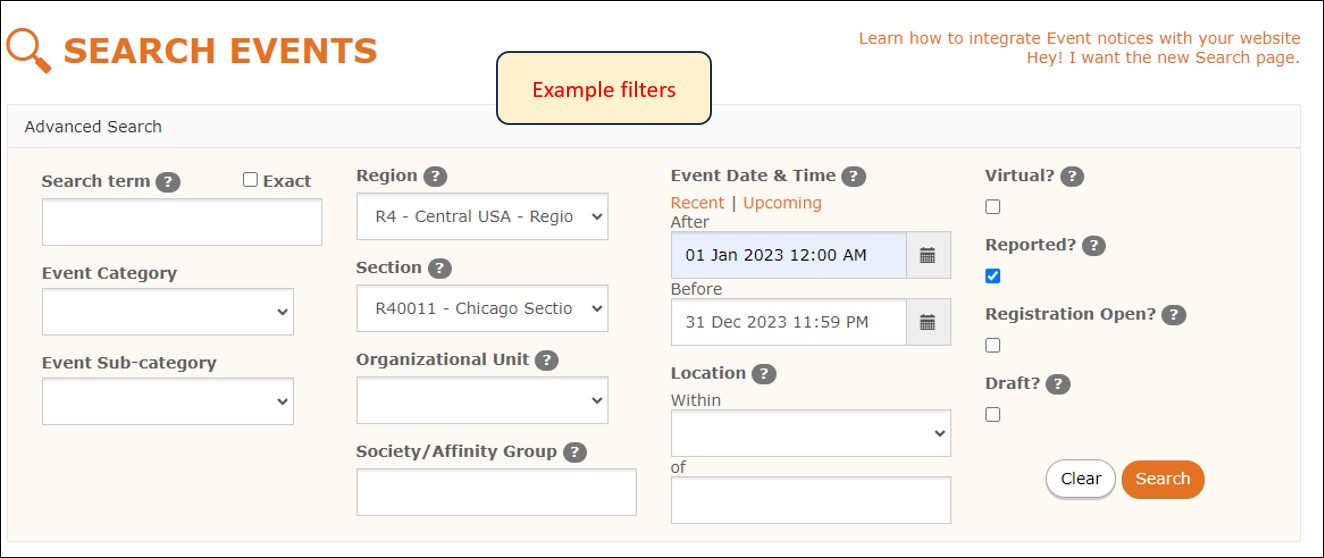Viewport: 1324px width, 558px height.
Task: Click the Event Date & Time help icon
Action: (x=853, y=176)
